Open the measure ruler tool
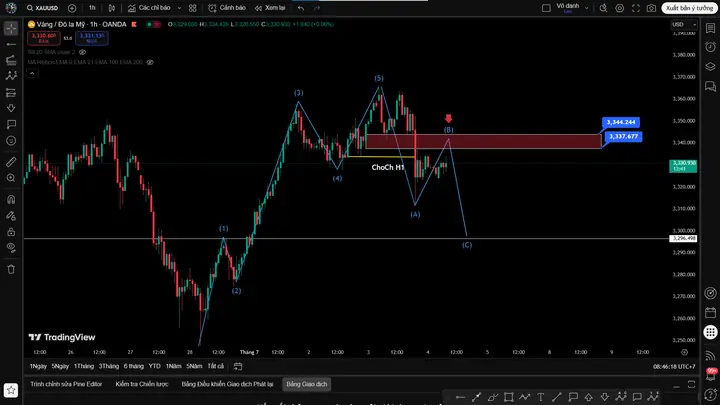Screen dimensions: 720x405 [x=11, y=162]
